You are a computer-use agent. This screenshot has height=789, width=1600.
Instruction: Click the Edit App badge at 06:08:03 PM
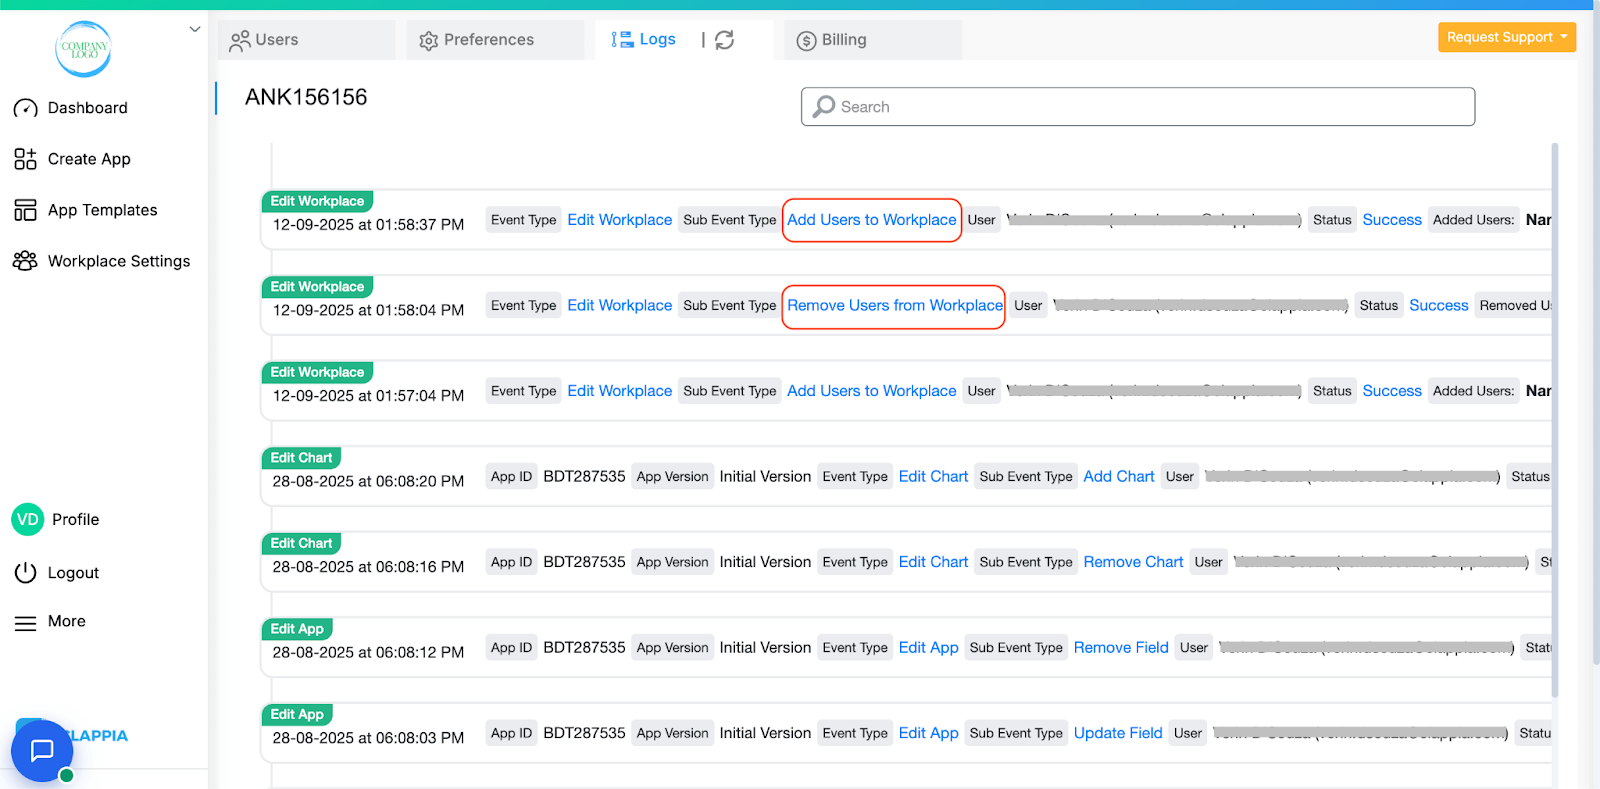tap(297, 714)
